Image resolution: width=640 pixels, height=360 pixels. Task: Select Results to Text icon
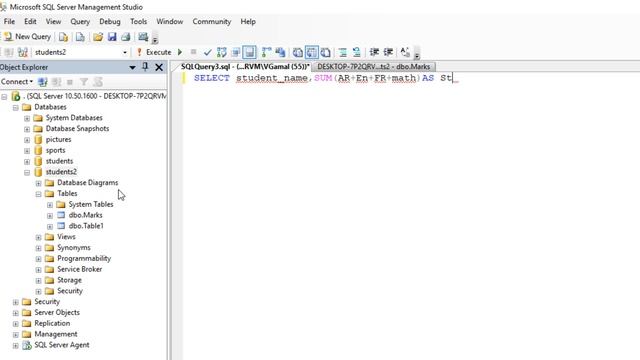[298, 52]
